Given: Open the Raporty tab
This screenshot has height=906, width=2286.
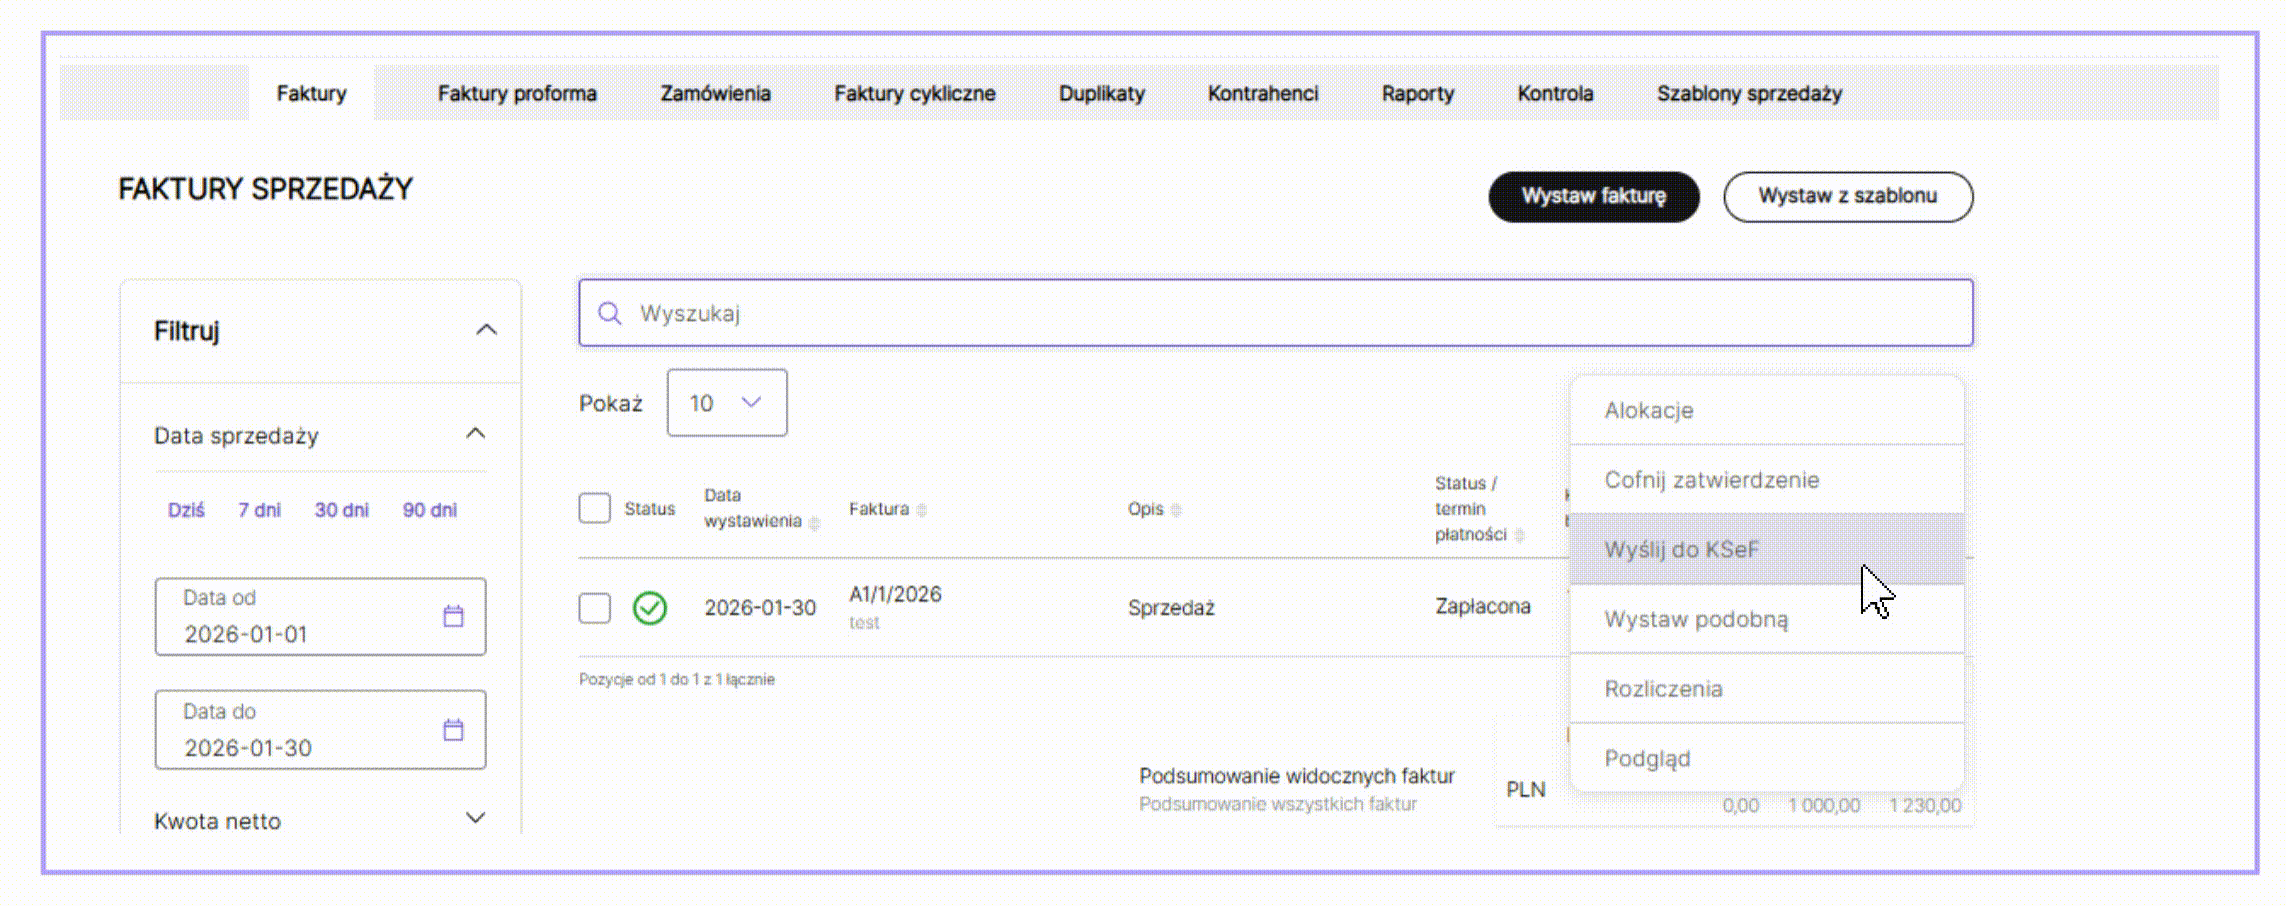Looking at the screenshot, I should [x=1418, y=93].
